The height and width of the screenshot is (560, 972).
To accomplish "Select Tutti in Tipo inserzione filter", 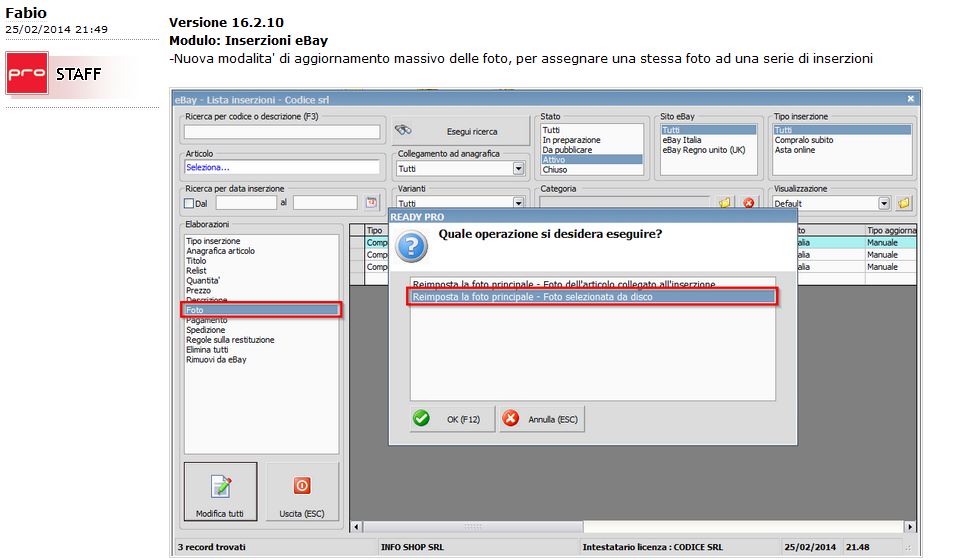I will tap(842, 130).
